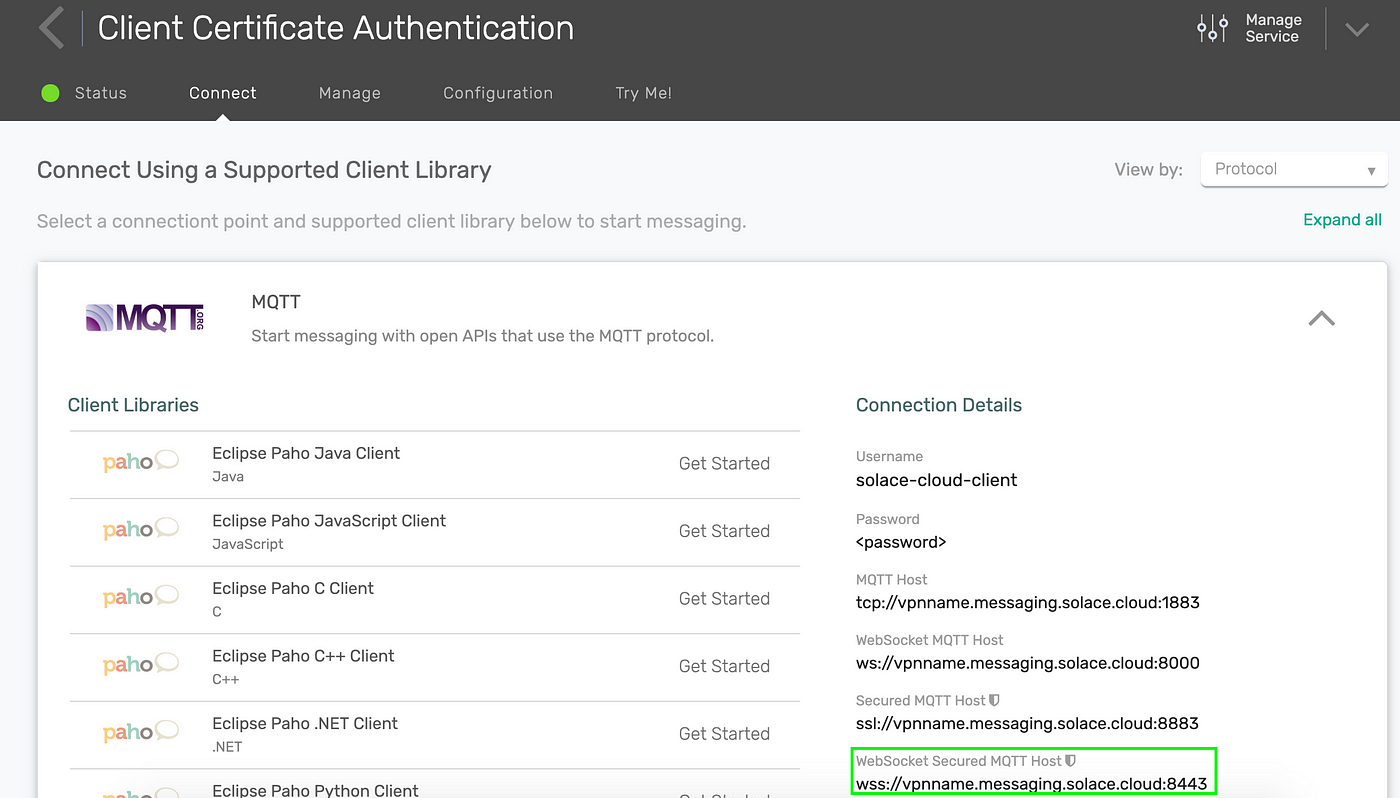This screenshot has height=798, width=1400.
Task: Click the MQTT.org logo
Action: pyautogui.click(x=145, y=318)
